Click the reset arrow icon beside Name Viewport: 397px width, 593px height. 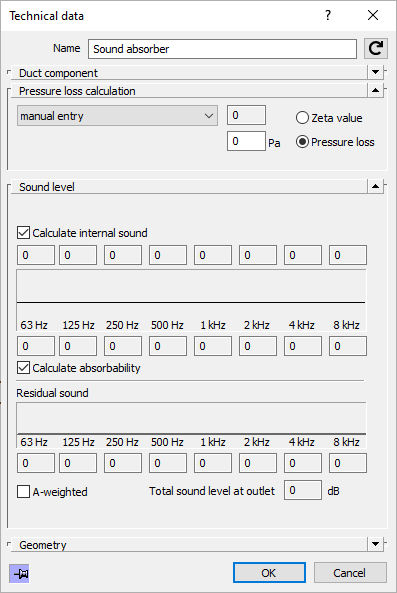(x=375, y=48)
